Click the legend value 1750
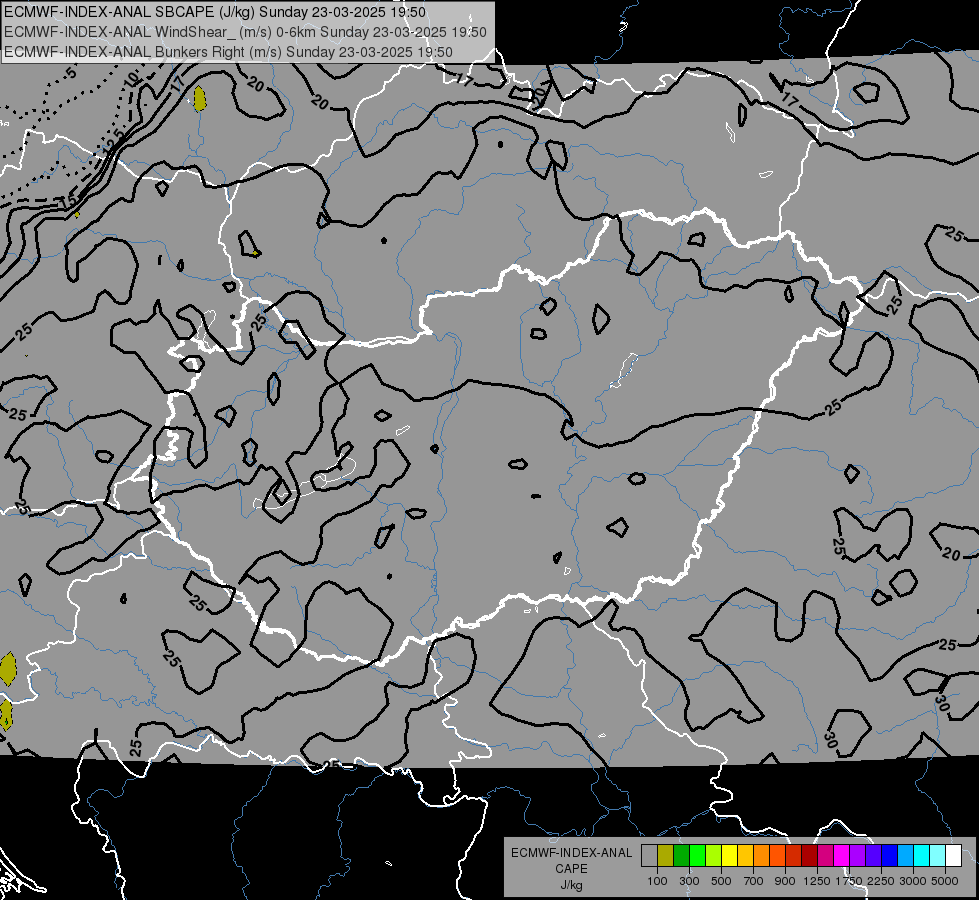The image size is (979, 900). [849, 881]
